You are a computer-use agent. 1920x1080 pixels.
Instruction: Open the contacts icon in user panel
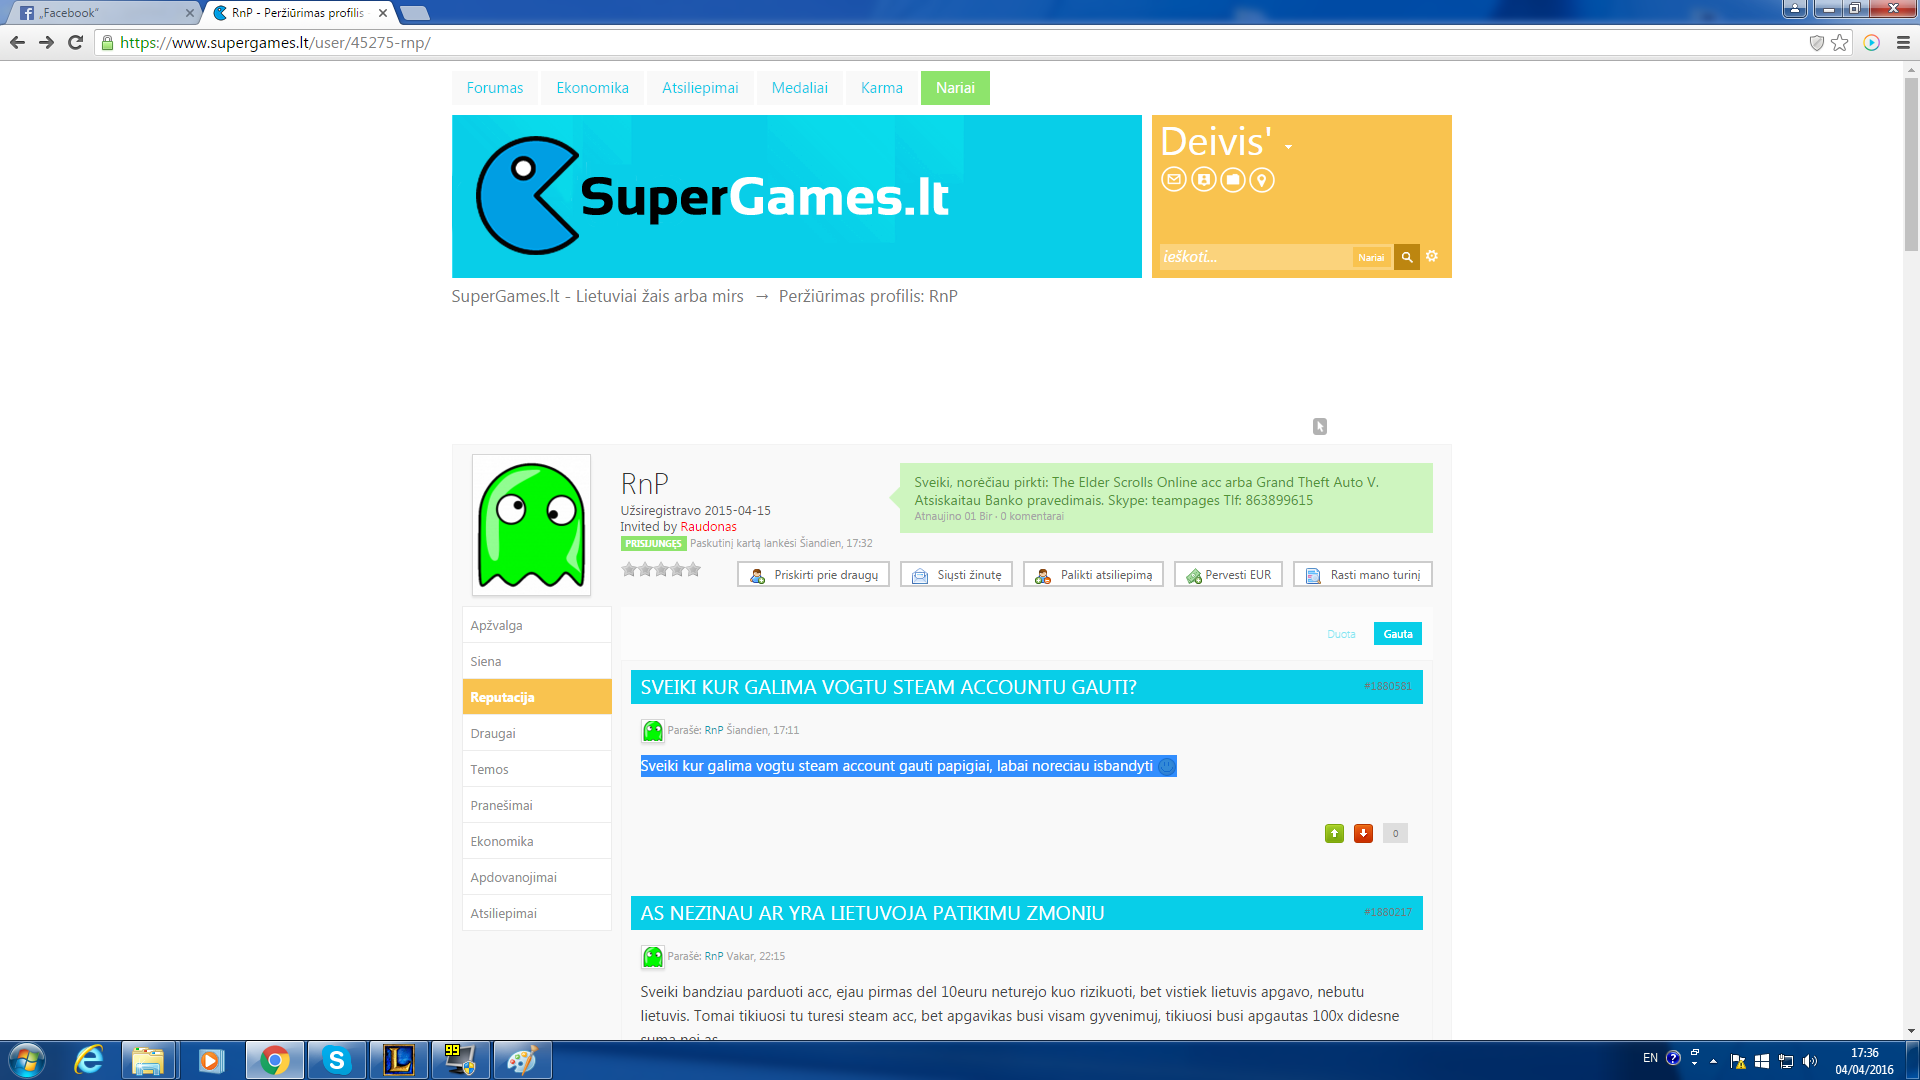(1204, 180)
